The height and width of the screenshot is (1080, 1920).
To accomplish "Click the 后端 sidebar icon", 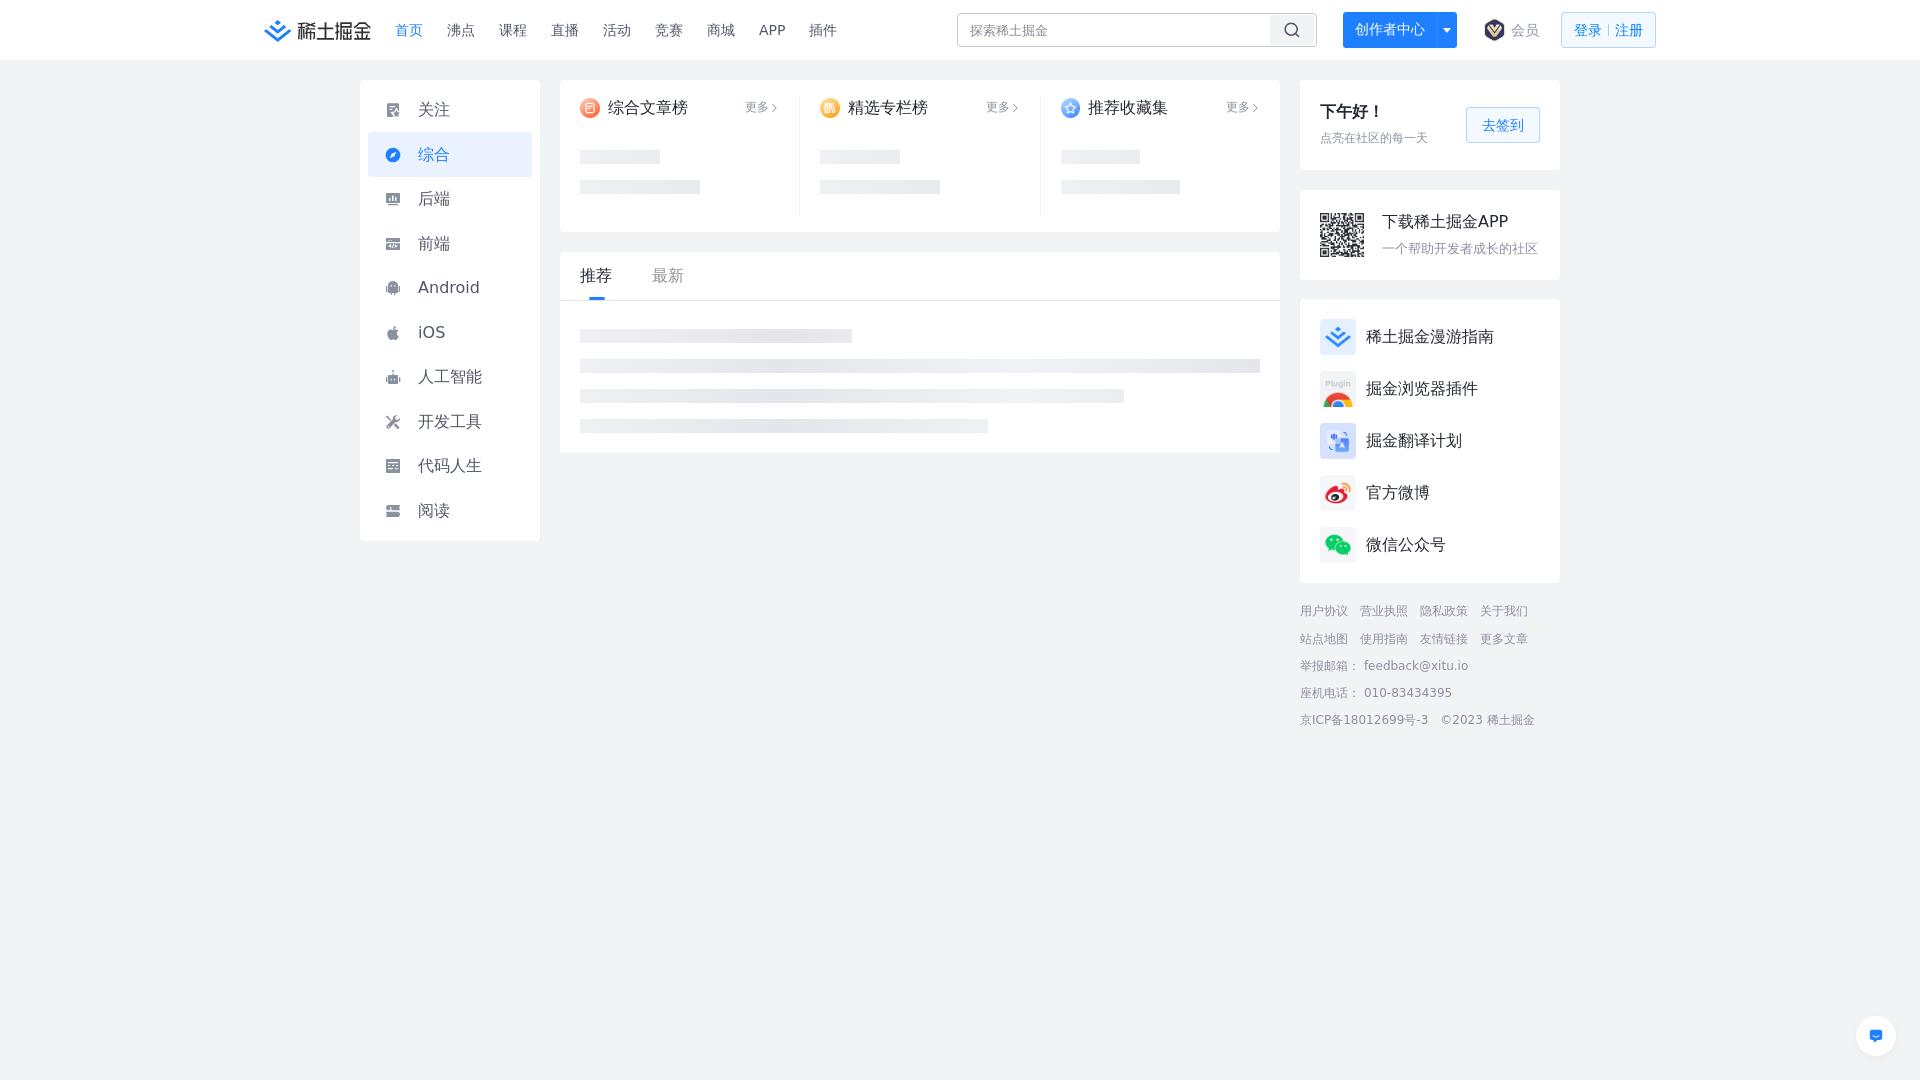I will coord(393,199).
